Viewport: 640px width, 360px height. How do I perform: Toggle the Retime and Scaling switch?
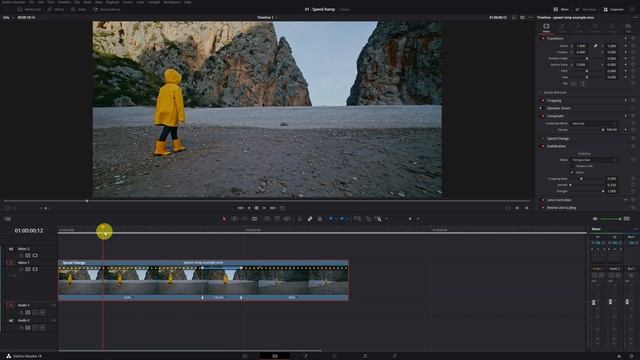tap(542, 208)
